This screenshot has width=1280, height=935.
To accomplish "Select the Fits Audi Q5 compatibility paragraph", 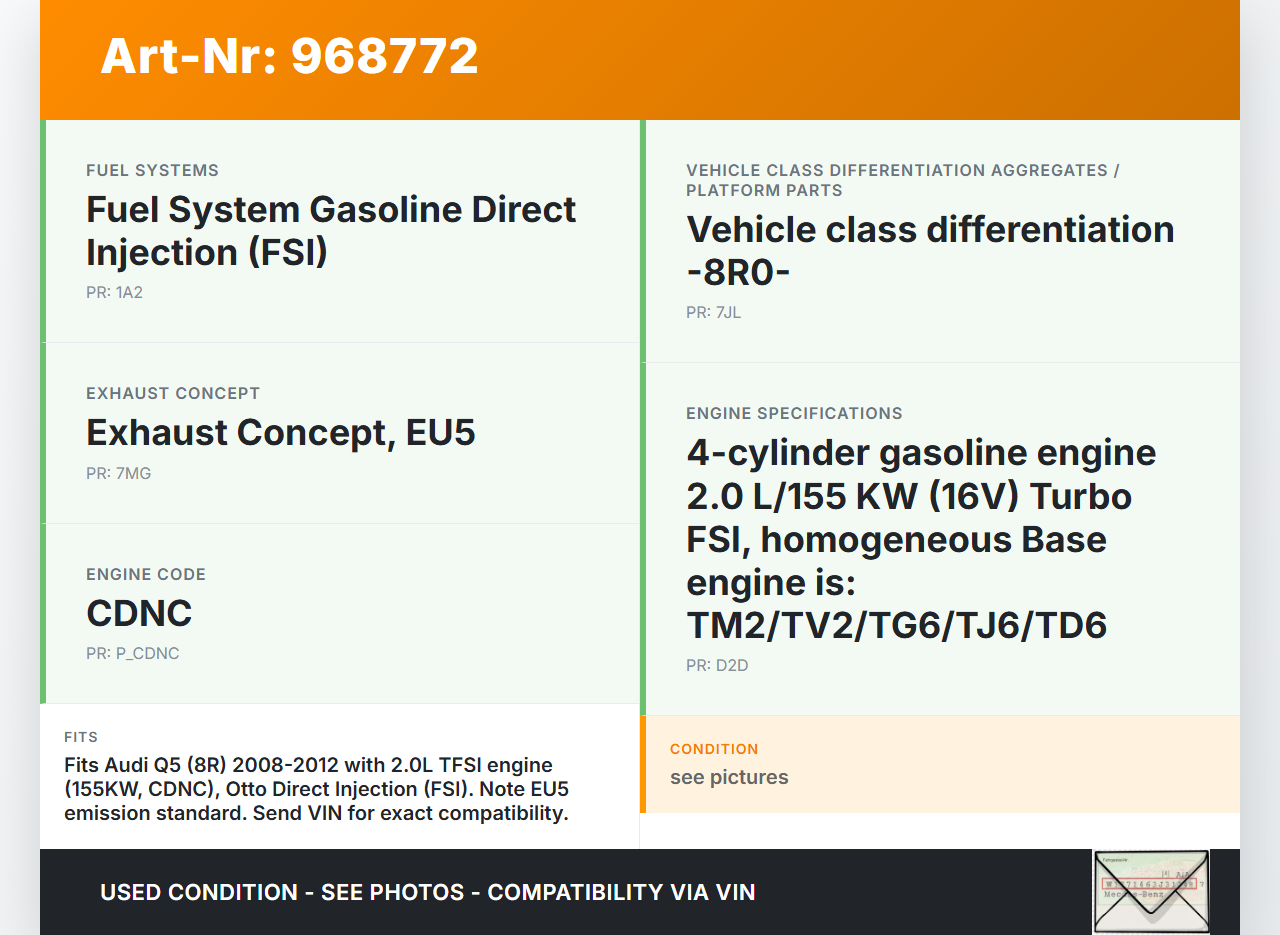I will tap(316, 789).
